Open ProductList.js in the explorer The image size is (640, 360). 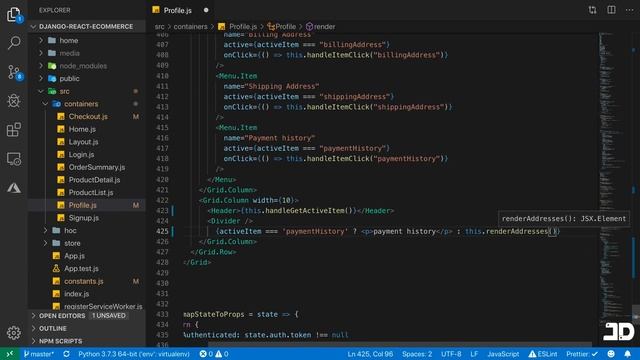point(91,192)
